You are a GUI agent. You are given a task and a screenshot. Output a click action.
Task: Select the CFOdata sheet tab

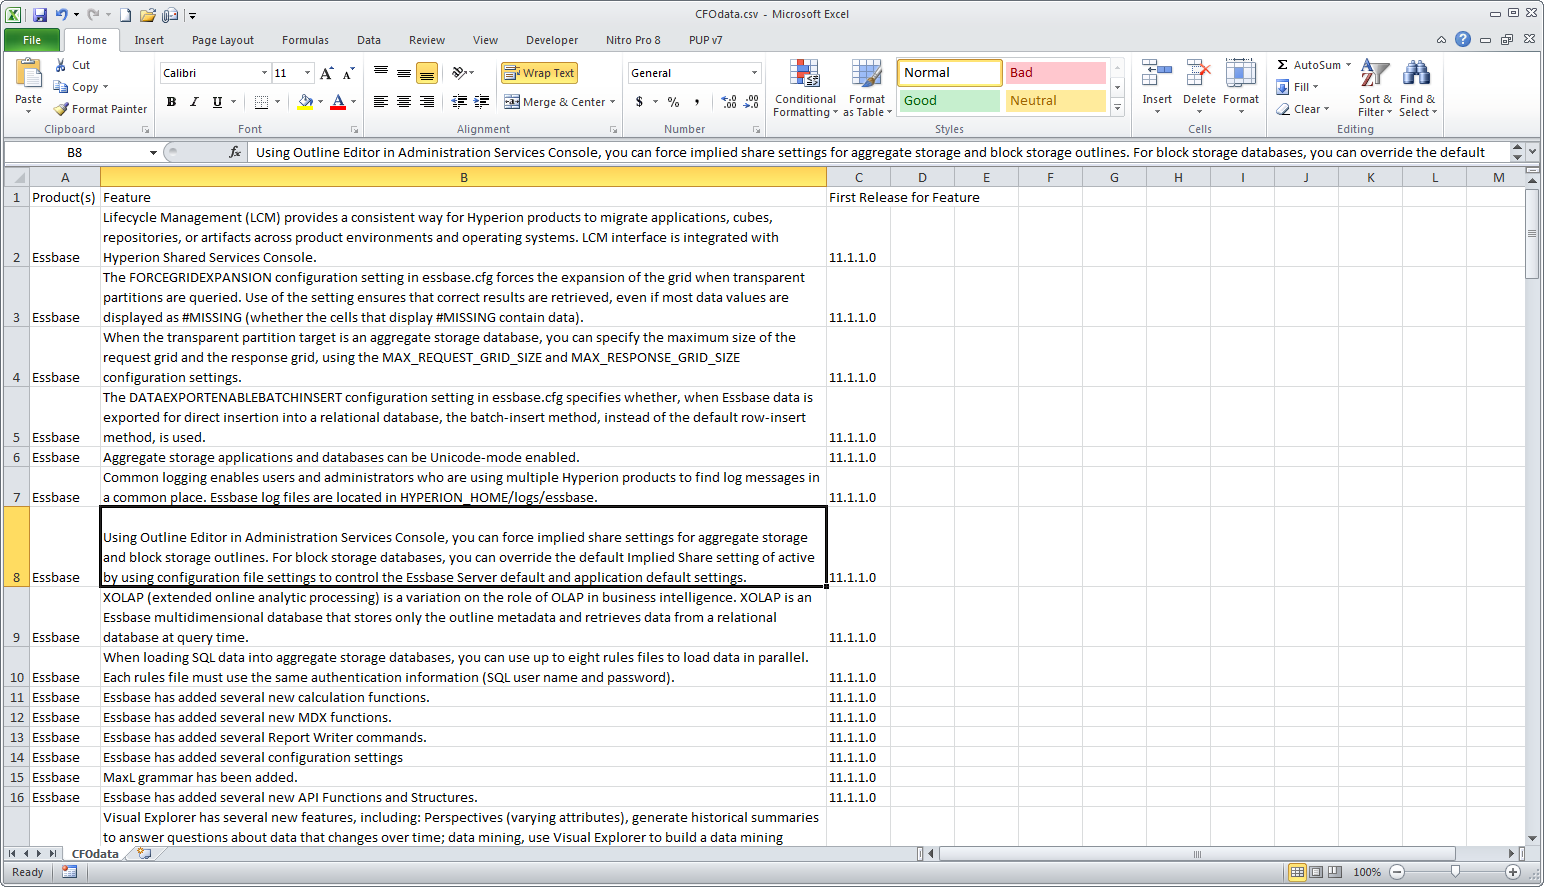95,854
